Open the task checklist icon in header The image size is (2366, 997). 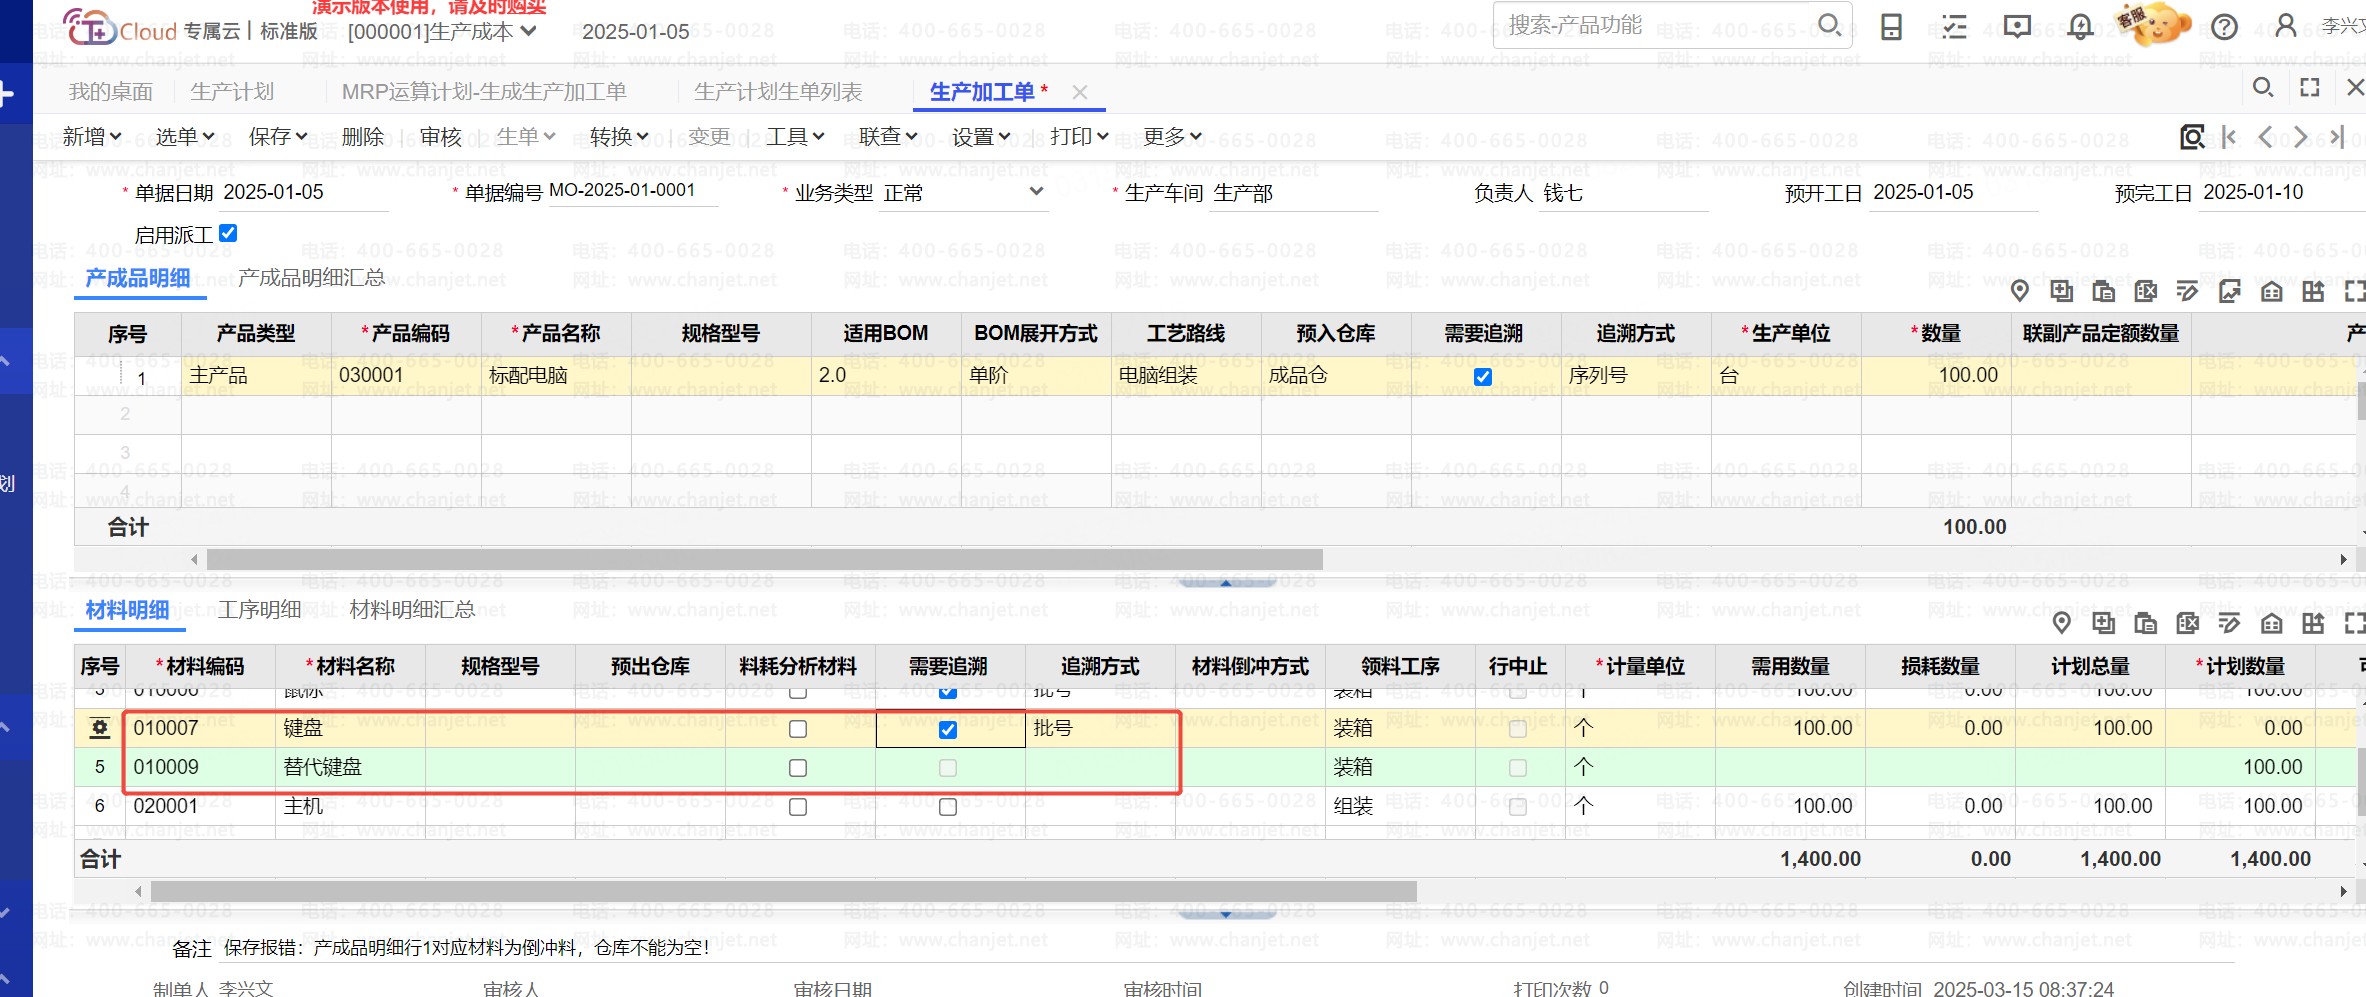pos(1953,27)
